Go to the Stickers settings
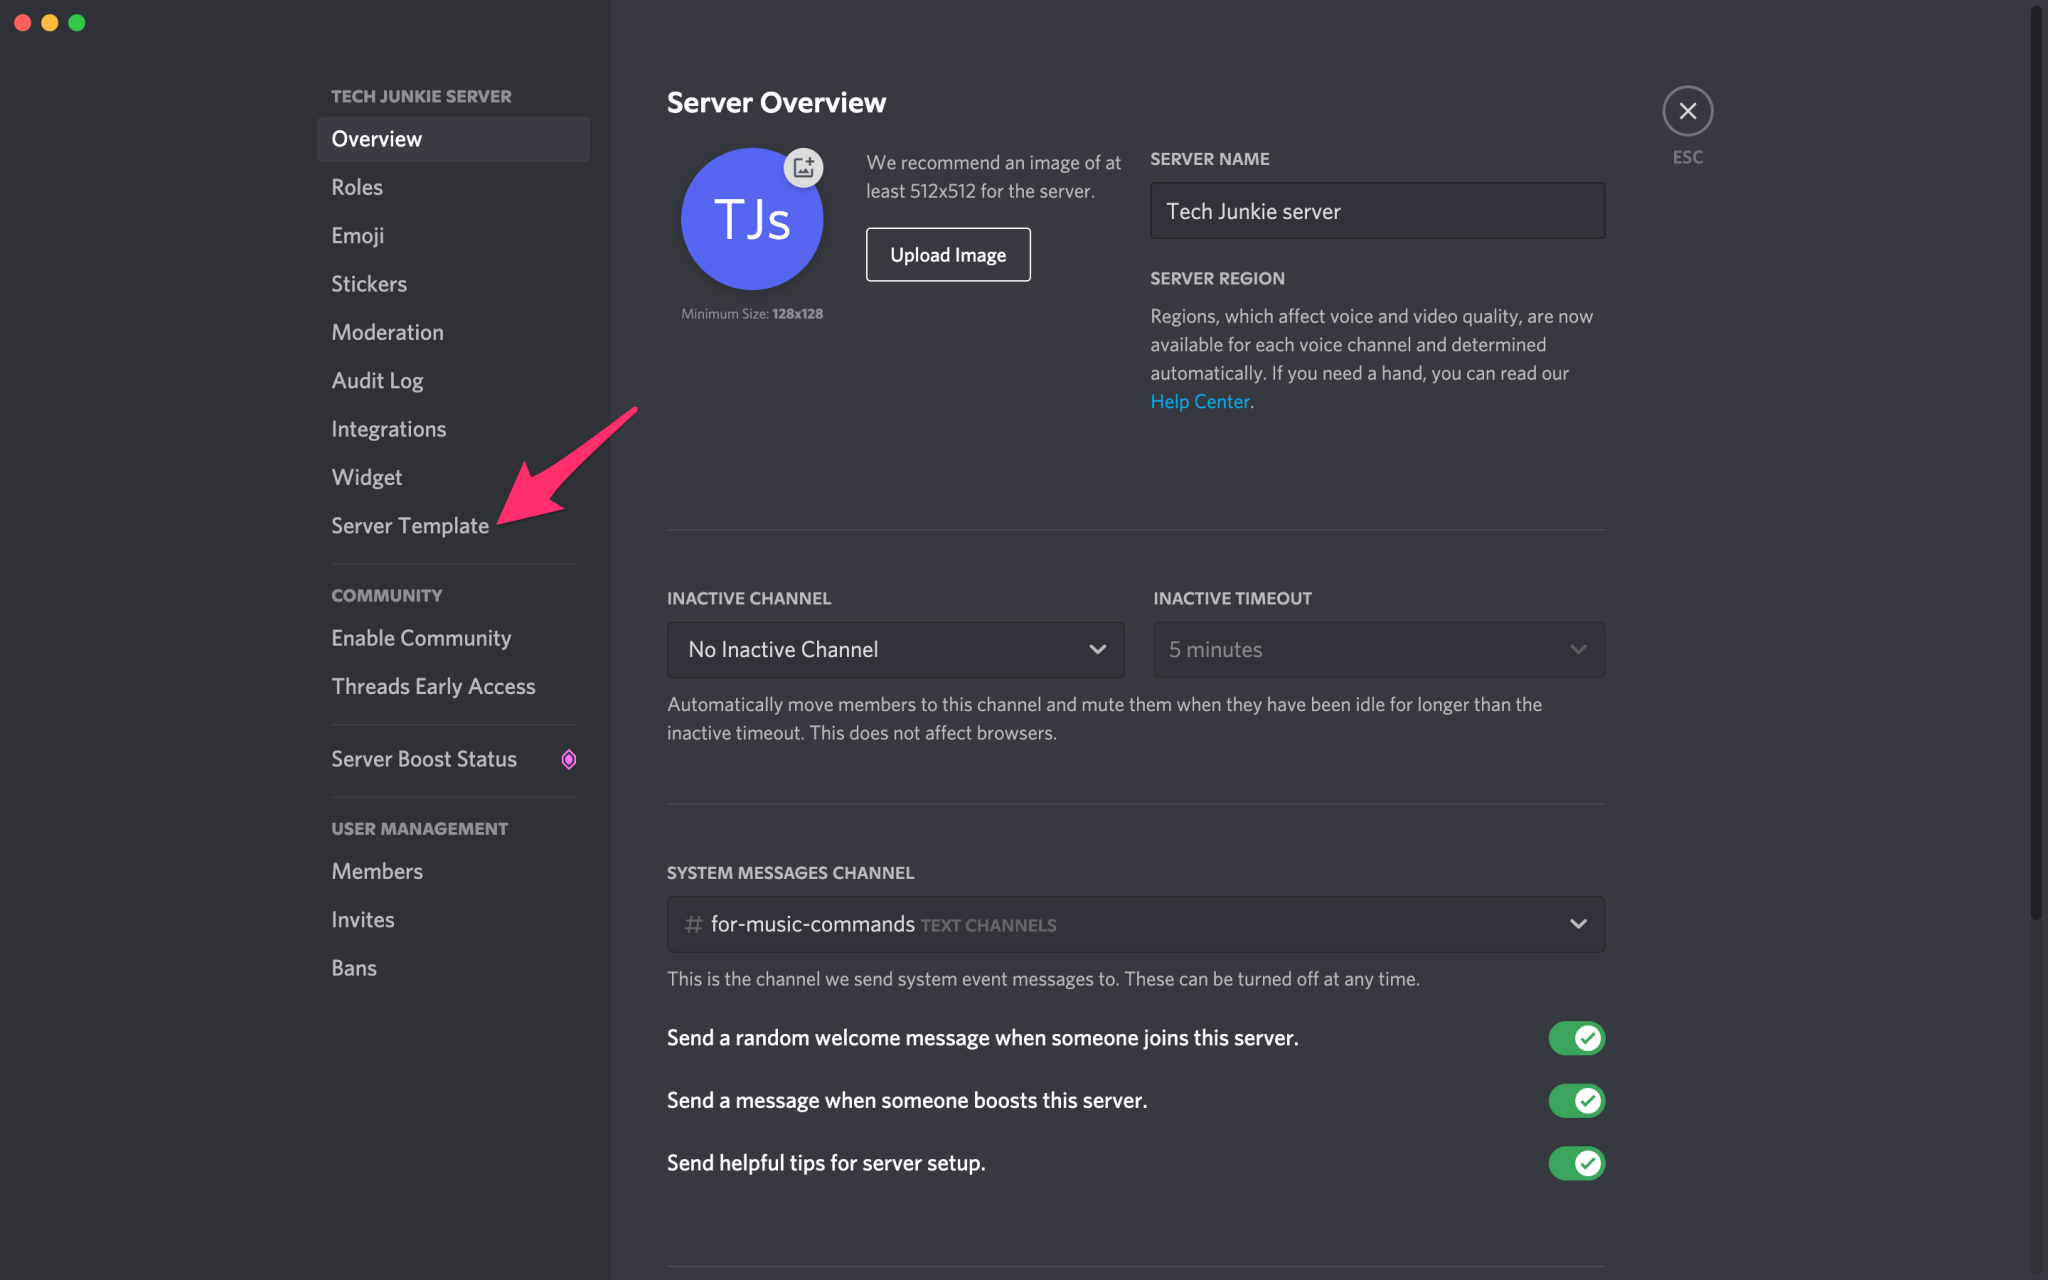 pyautogui.click(x=369, y=283)
